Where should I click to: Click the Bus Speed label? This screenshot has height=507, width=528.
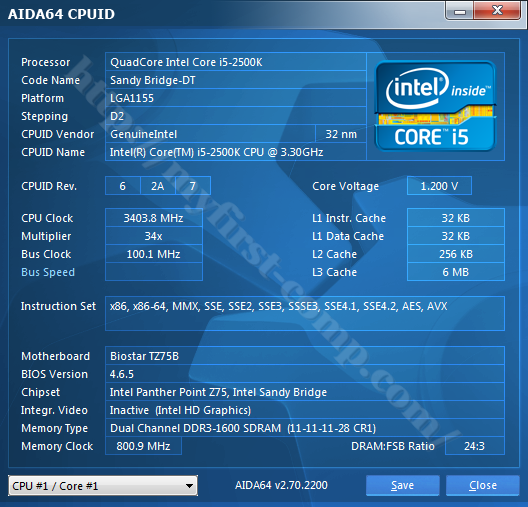point(48,272)
